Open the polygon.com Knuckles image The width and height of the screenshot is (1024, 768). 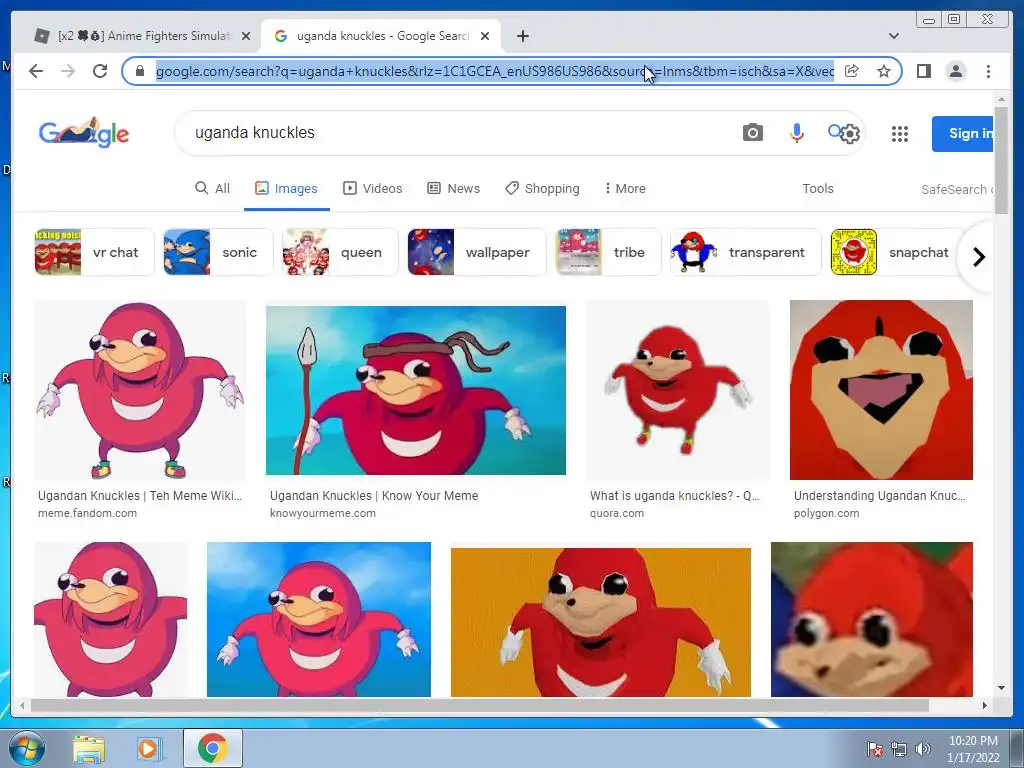coord(881,390)
